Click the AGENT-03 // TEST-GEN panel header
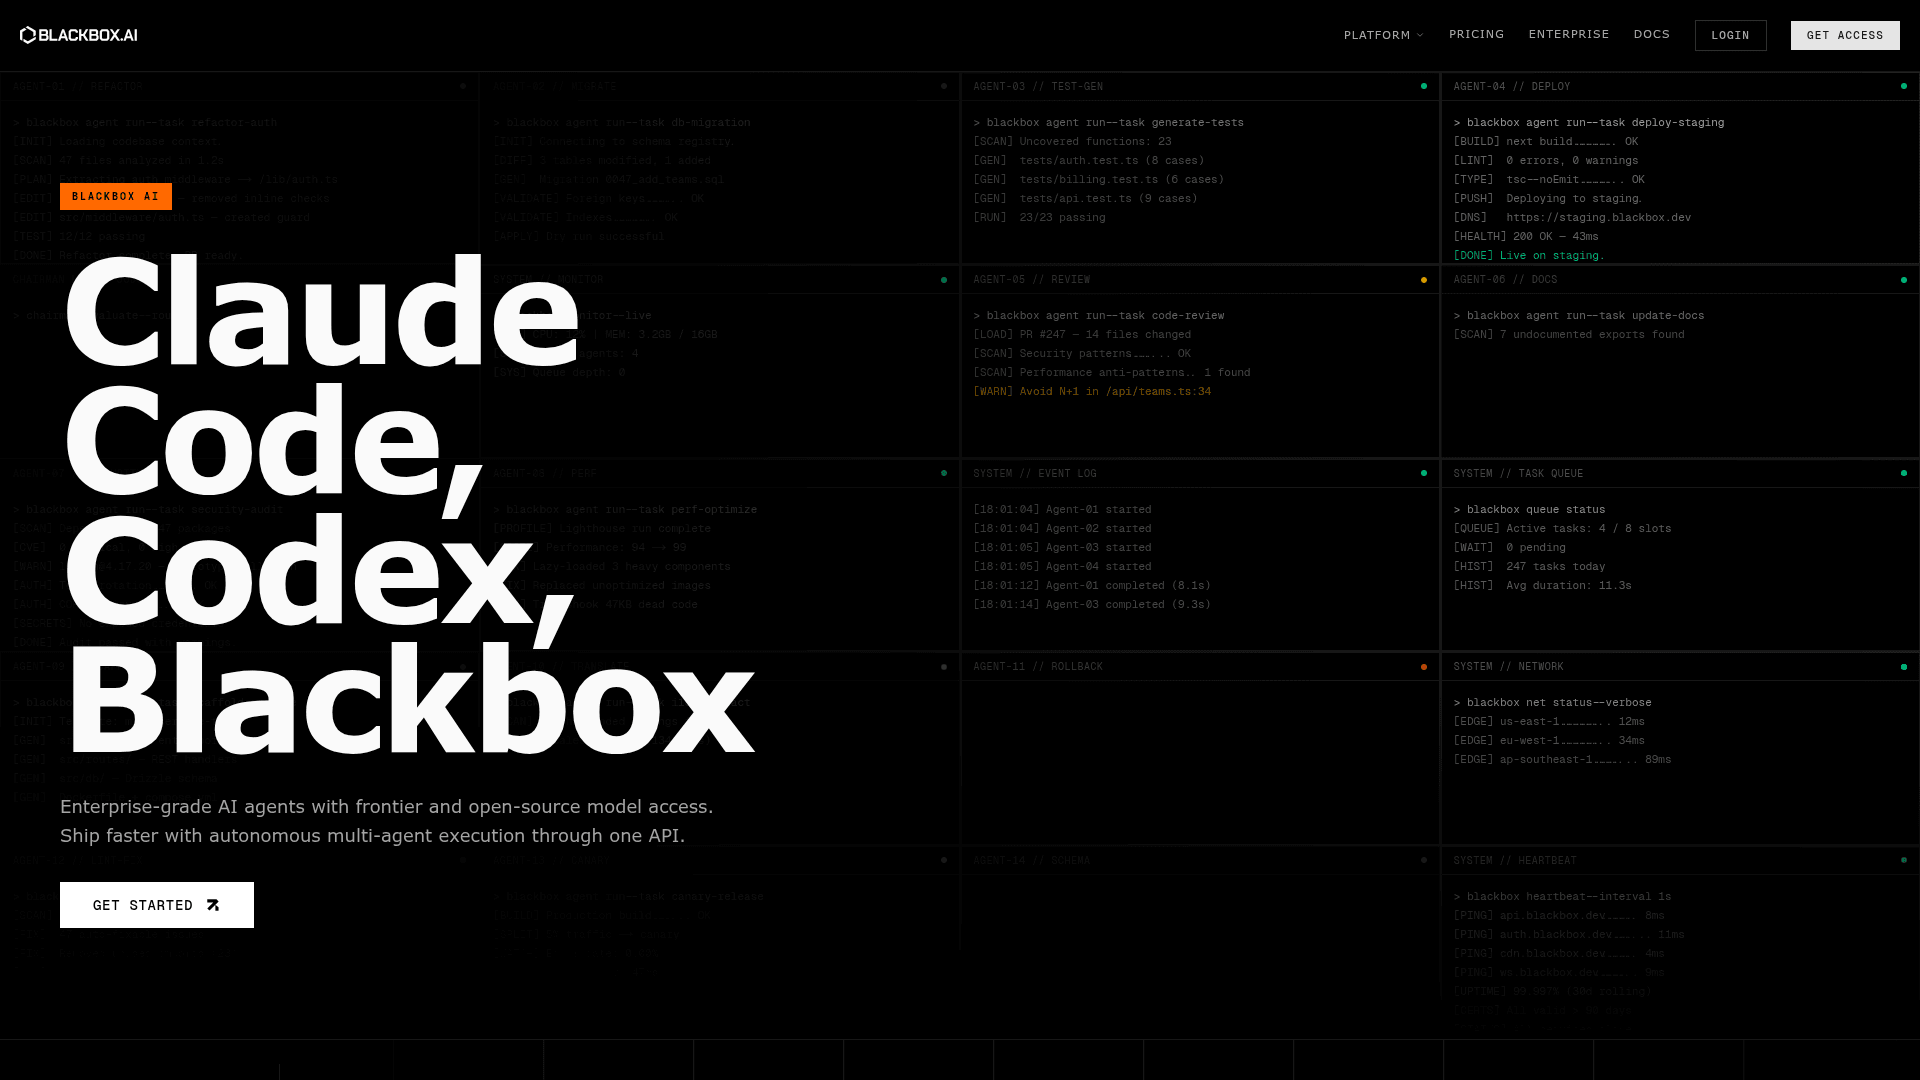Image resolution: width=1920 pixels, height=1080 pixels. point(1200,86)
